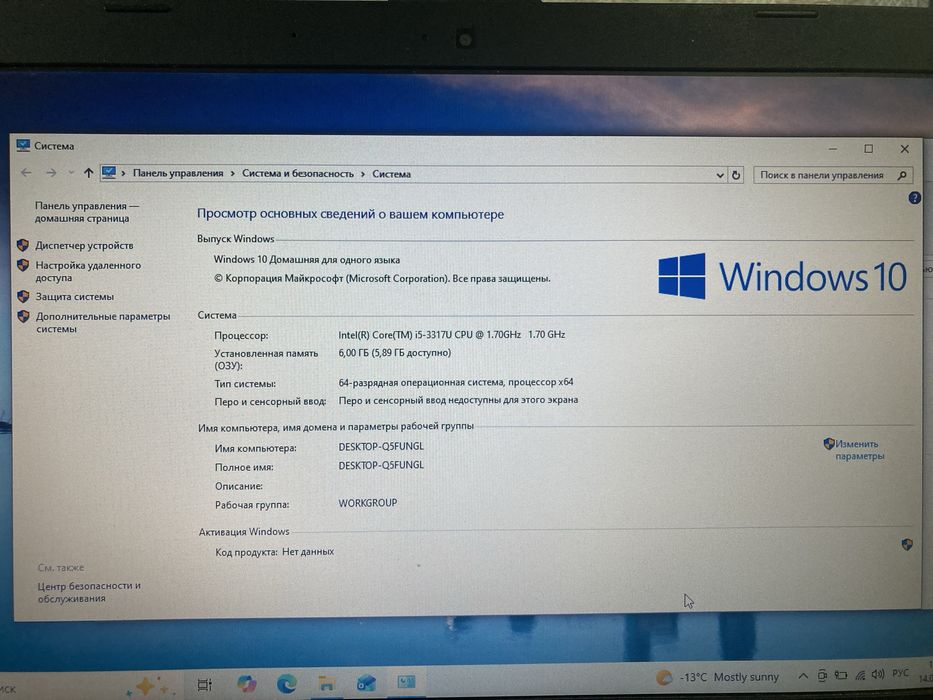The width and height of the screenshot is (933, 700).
Task: Go to Панель управления домашняя страница
Action: pos(86,212)
